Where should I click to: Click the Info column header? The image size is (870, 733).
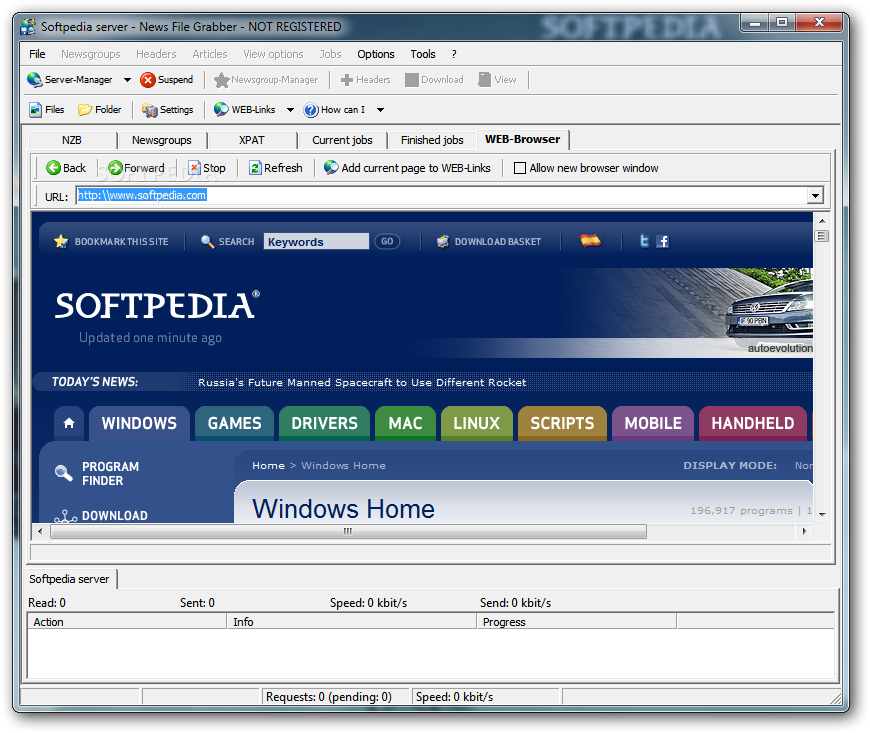[352, 621]
